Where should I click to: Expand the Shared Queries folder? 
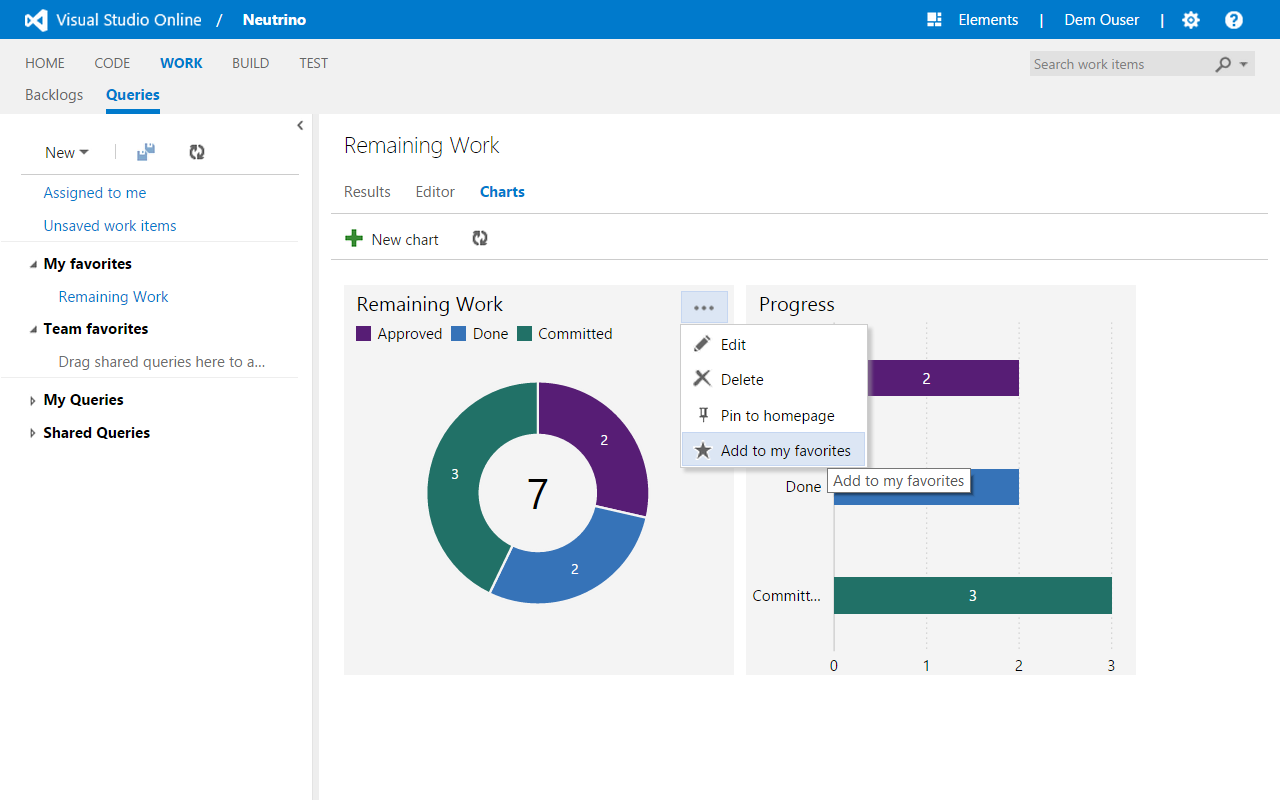[x=33, y=434]
